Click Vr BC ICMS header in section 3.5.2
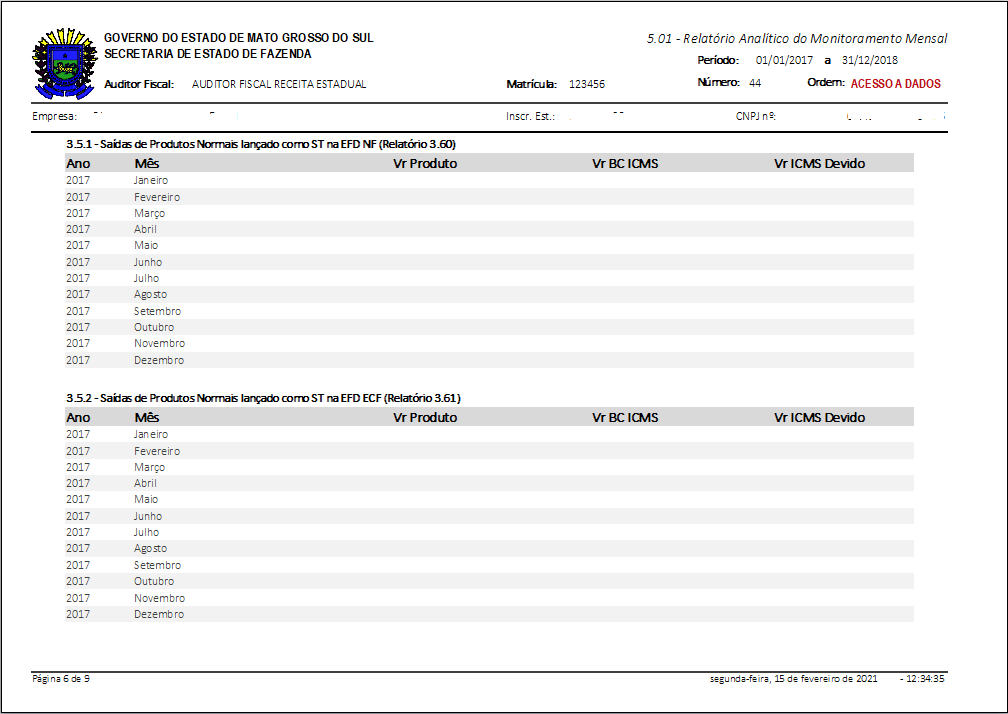Viewport: 1008px width, 714px height. (625, 417)
